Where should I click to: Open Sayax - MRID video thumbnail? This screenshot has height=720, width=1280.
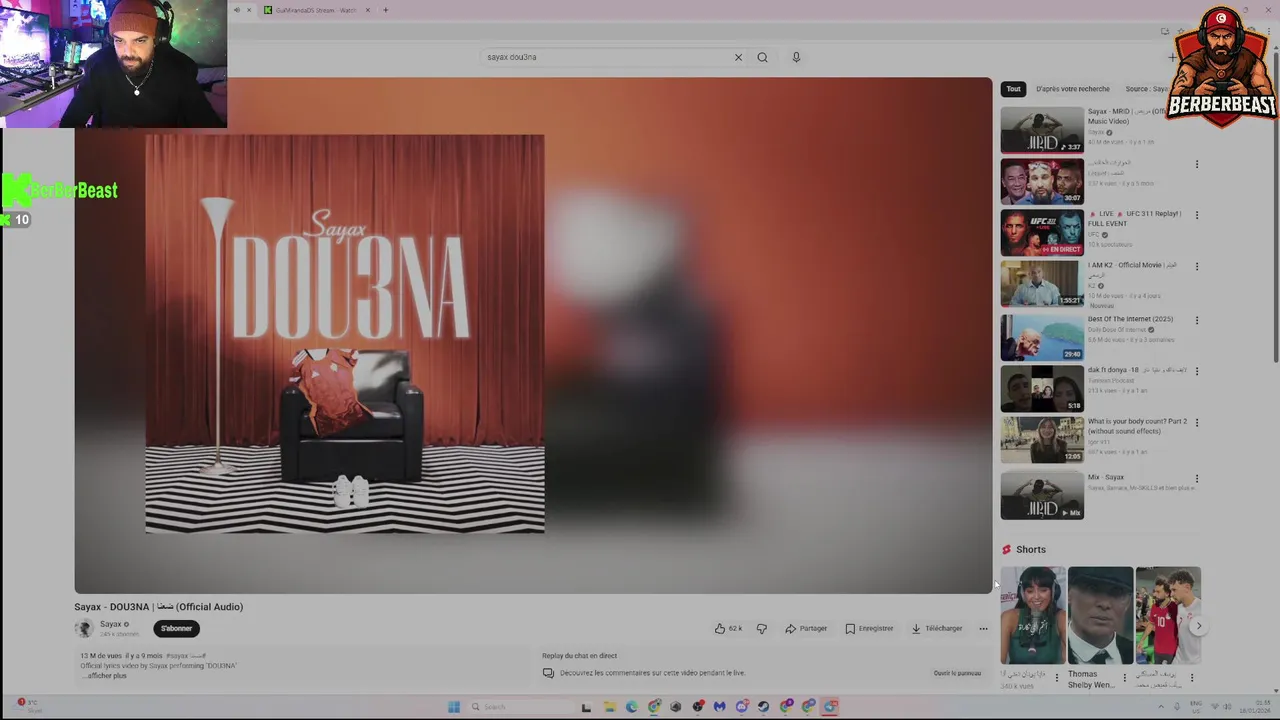tap(1042, 130)
